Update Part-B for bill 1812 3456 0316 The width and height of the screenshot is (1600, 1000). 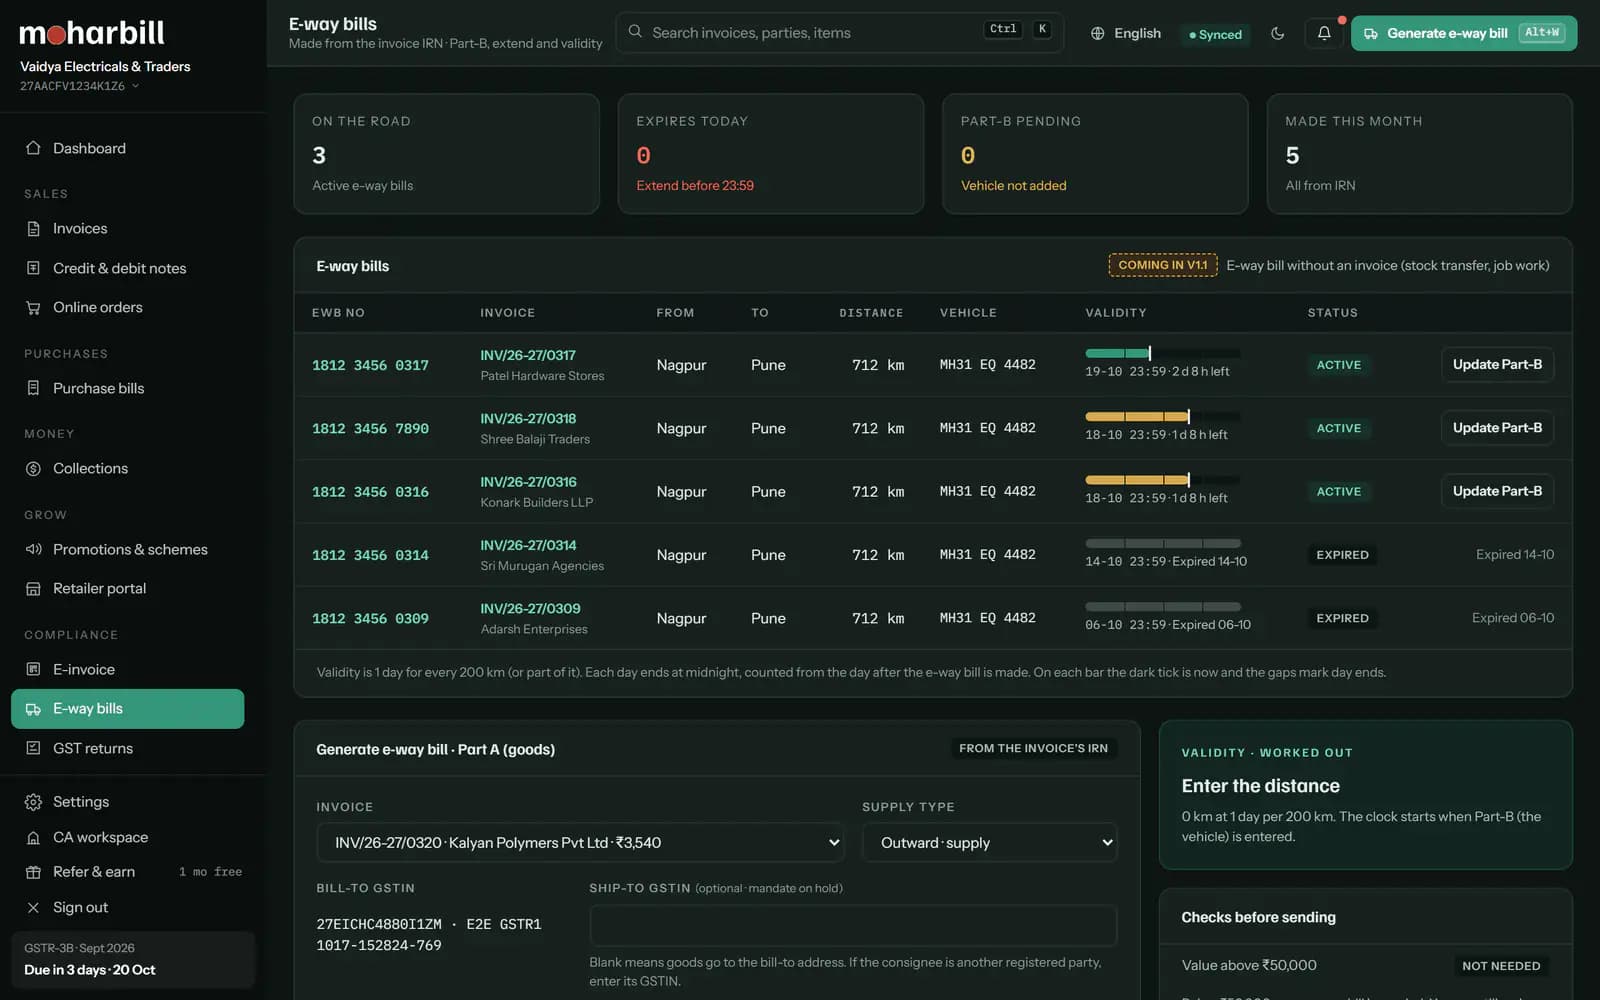[x=1497, y=491]
